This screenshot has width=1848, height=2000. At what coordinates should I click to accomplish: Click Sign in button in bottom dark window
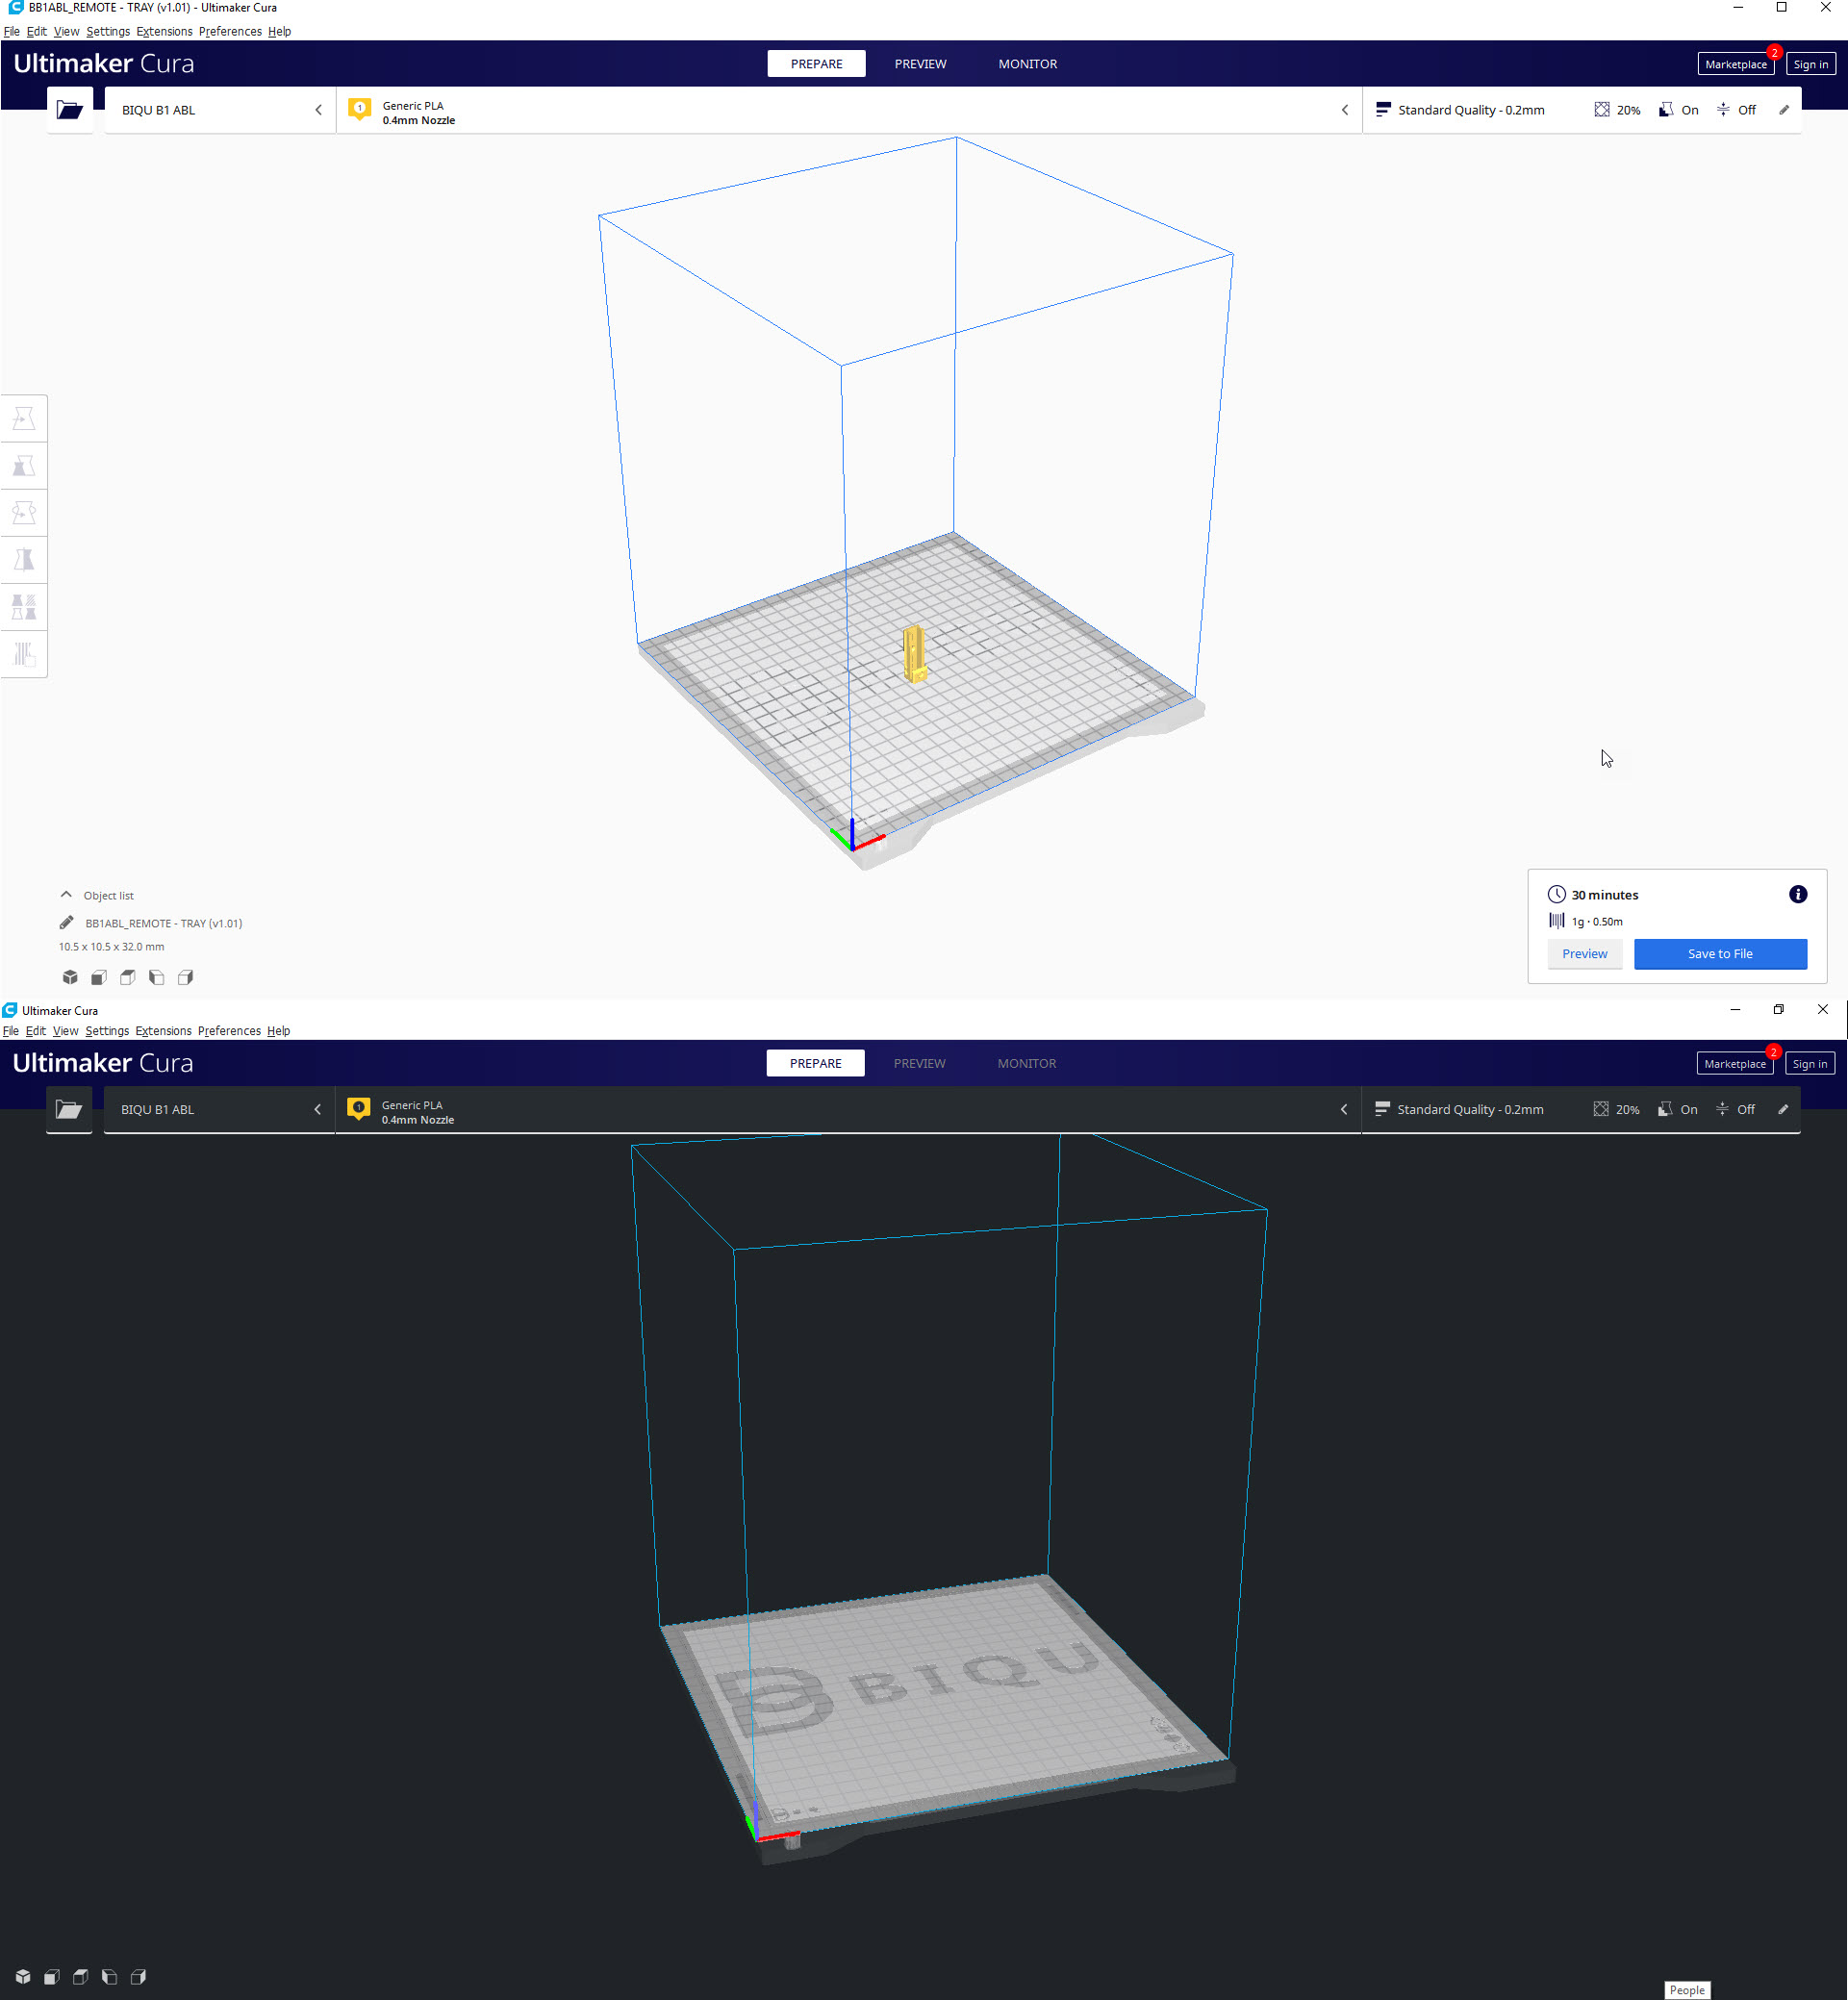coord(1809,1063)
